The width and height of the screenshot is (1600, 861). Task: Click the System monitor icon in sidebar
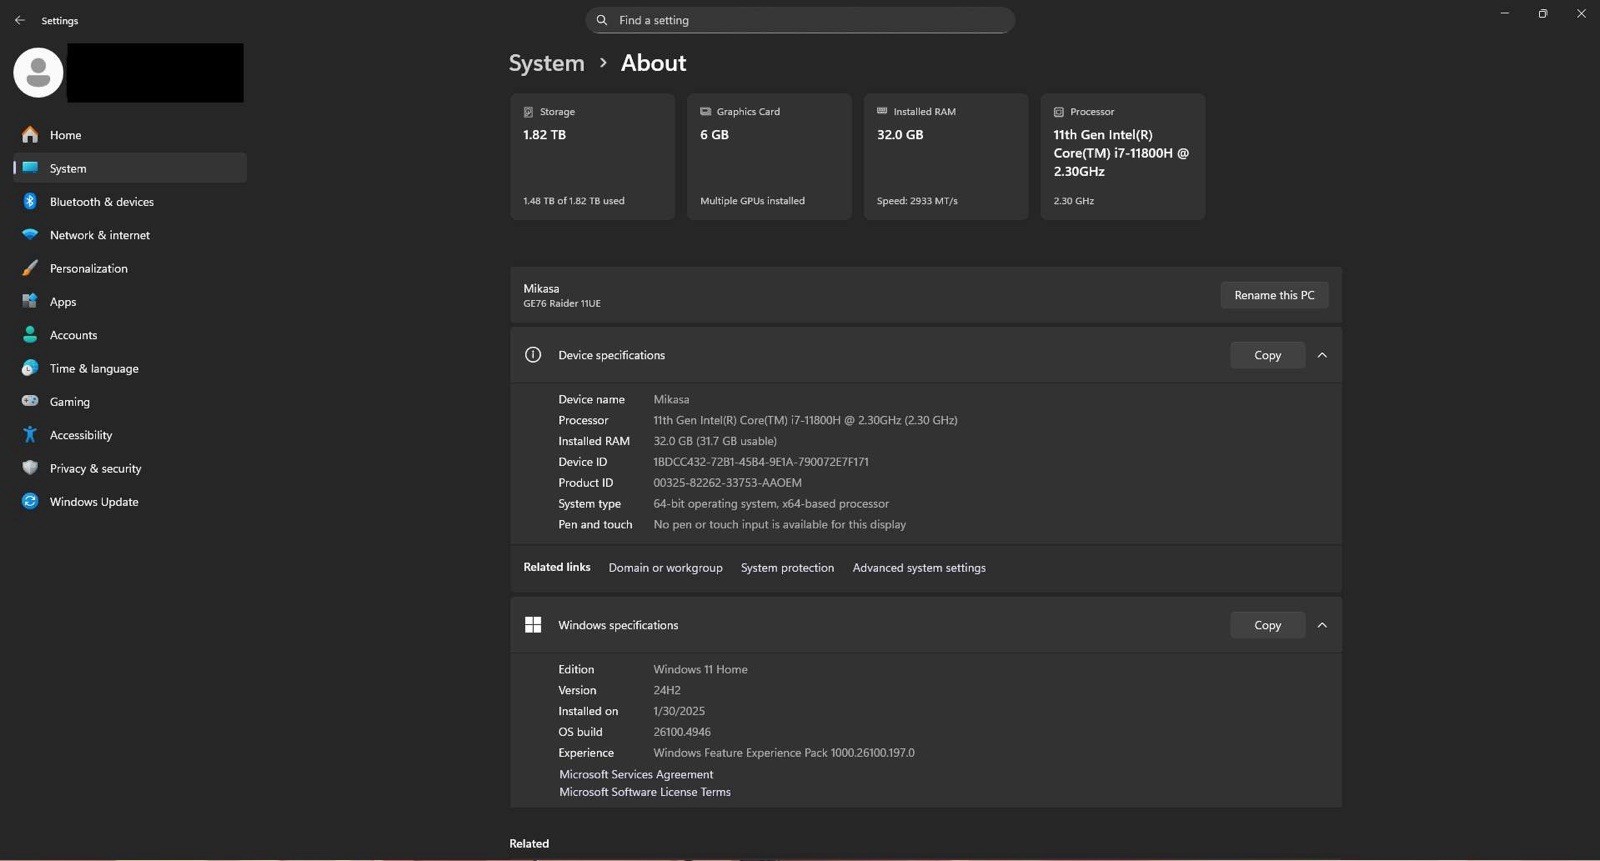30,168
